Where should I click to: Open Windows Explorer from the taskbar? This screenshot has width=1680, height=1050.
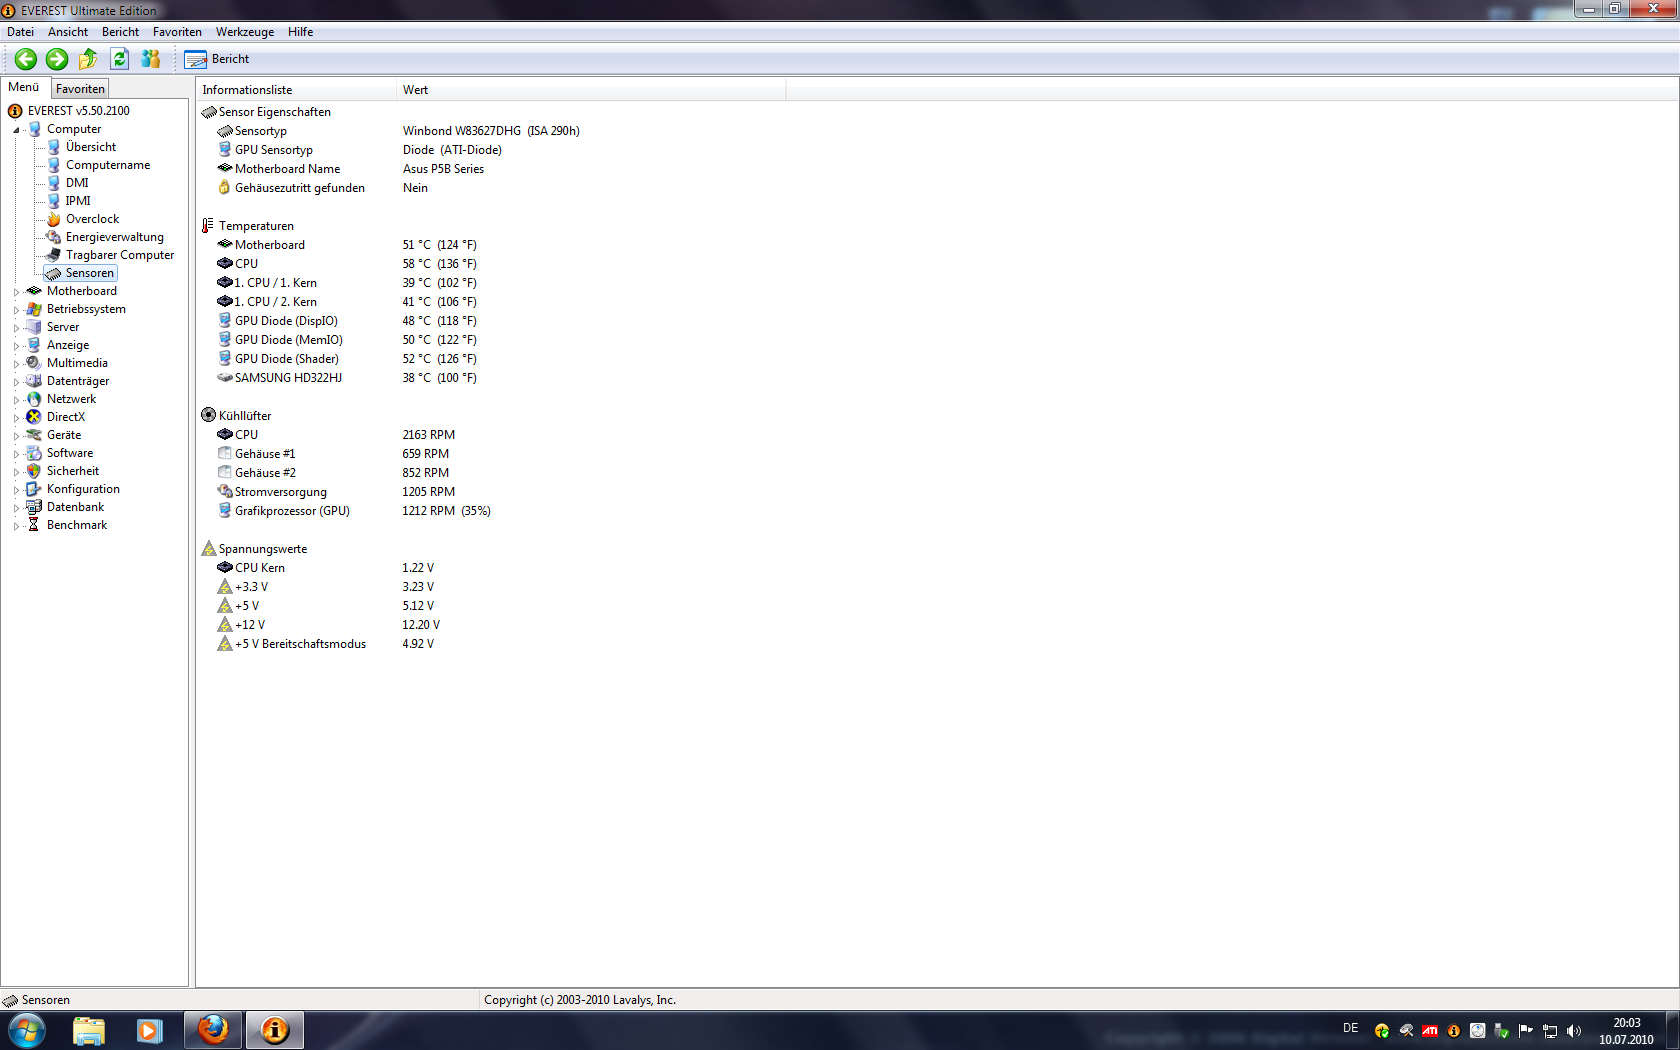point(89,1030)
